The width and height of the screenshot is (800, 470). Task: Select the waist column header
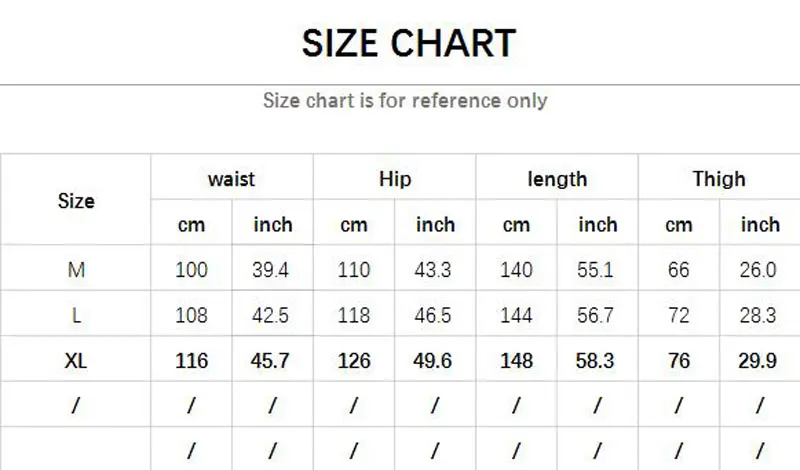pos(231,179)
